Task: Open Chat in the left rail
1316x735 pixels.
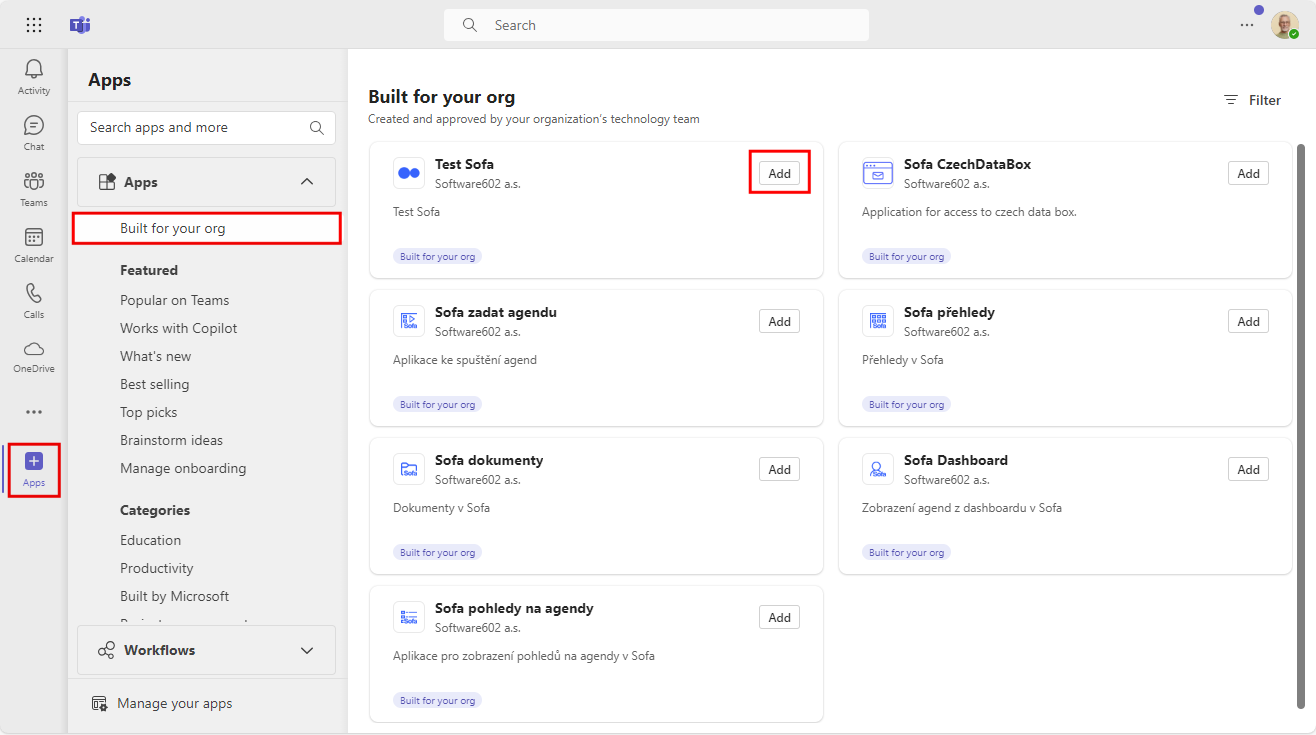Action: [34, 133]
